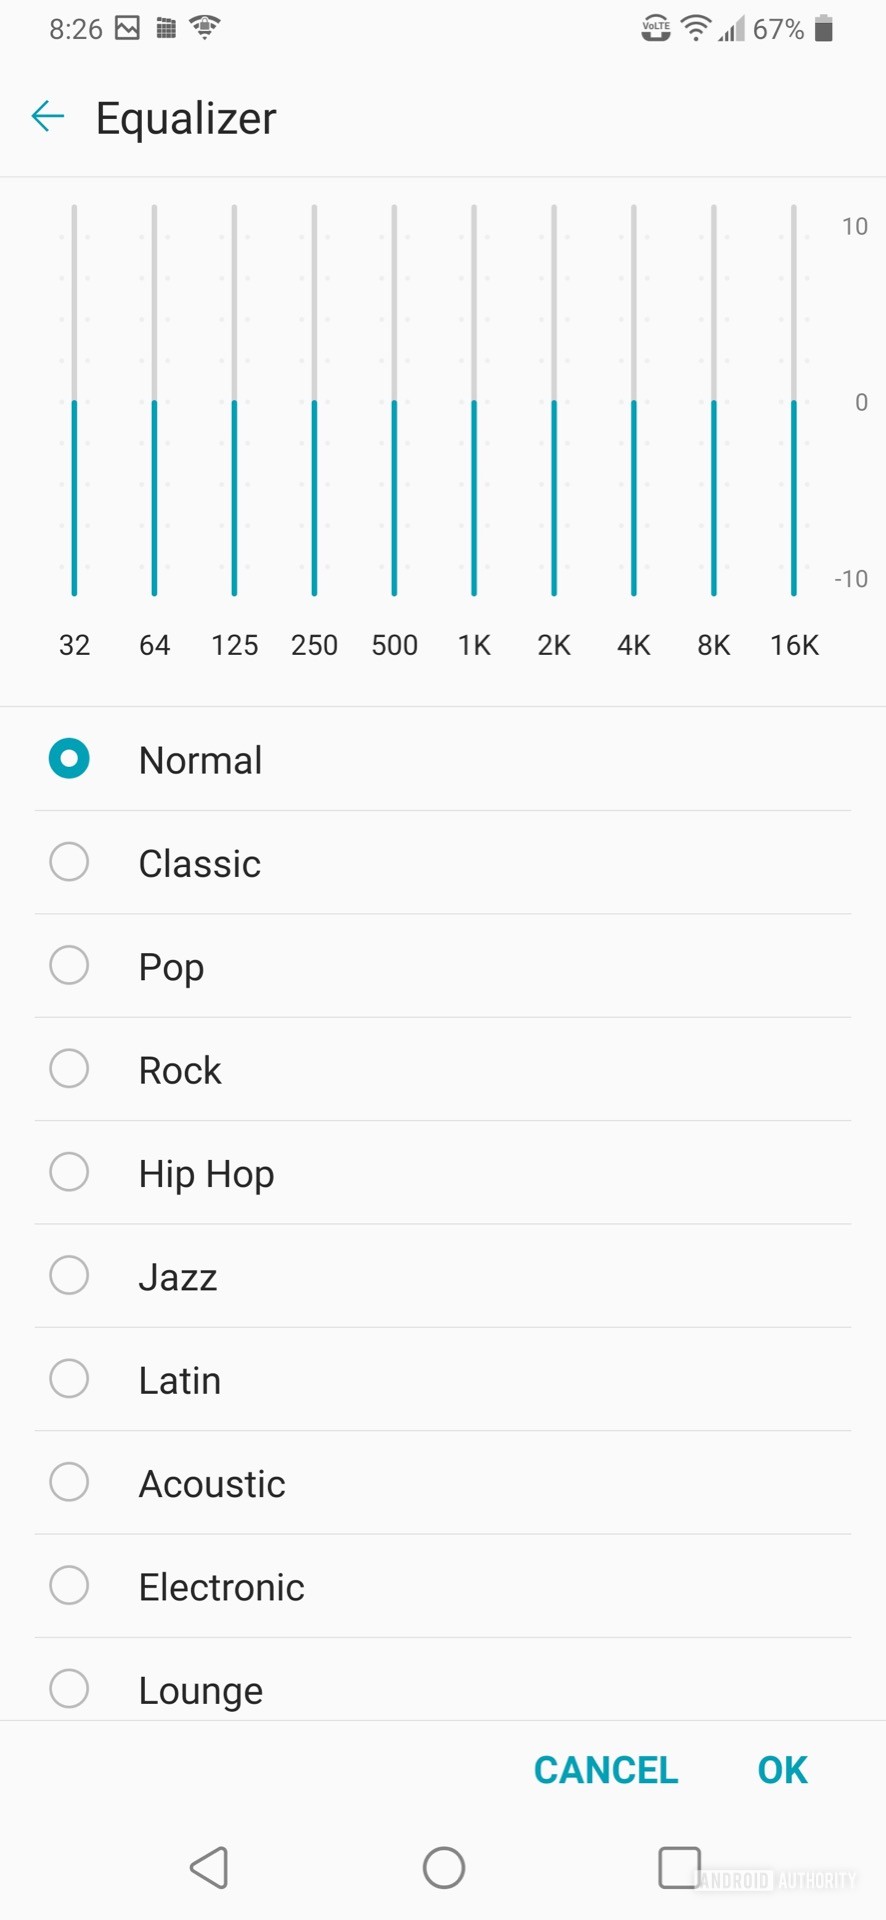This screenshot has width=886, height=1920.
Task: Select the Normal preset radio button
Action: [69, 759]
